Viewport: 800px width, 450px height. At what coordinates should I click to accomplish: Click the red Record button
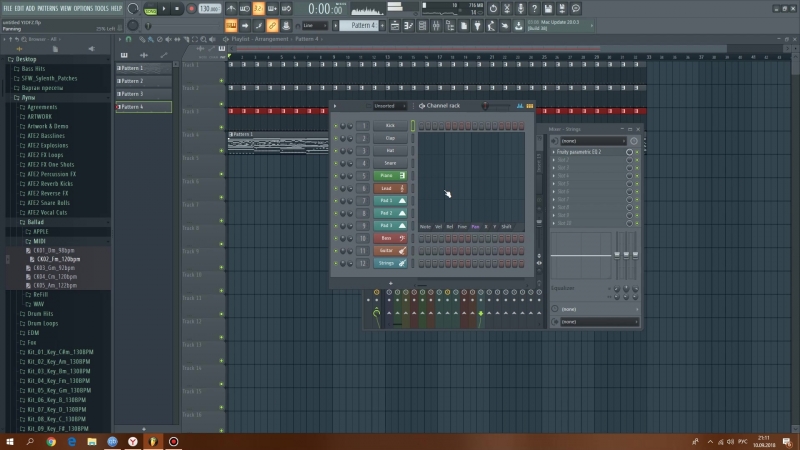(x=191, y=9)
